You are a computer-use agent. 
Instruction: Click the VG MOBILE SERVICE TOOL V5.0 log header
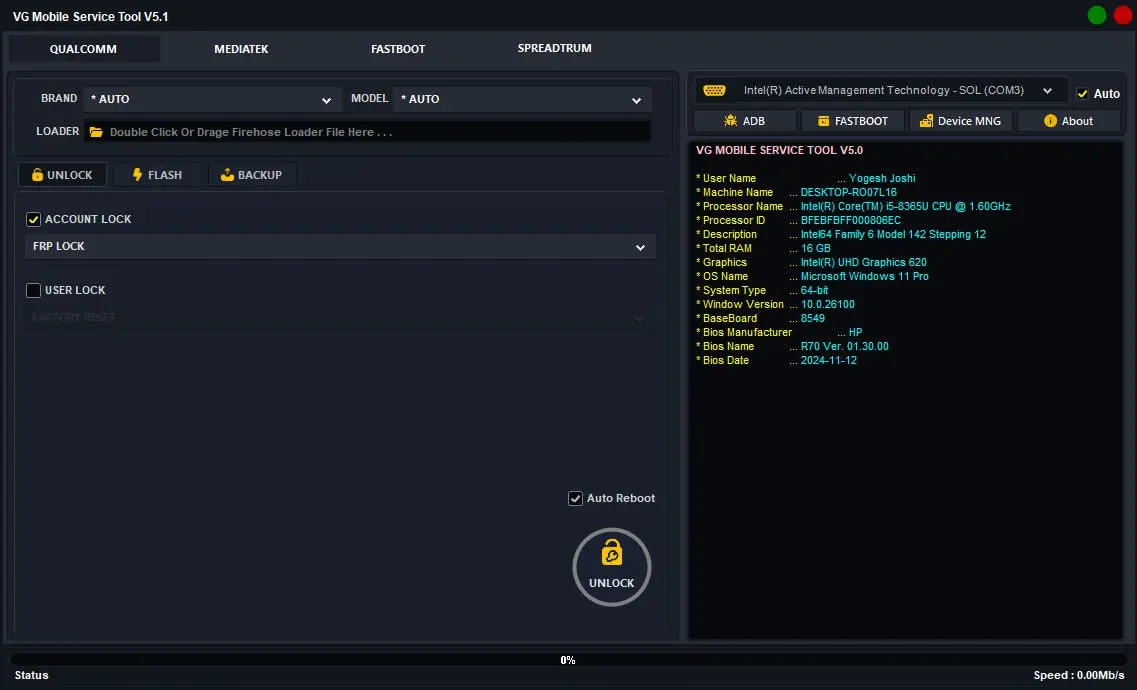tap(780, 150)
